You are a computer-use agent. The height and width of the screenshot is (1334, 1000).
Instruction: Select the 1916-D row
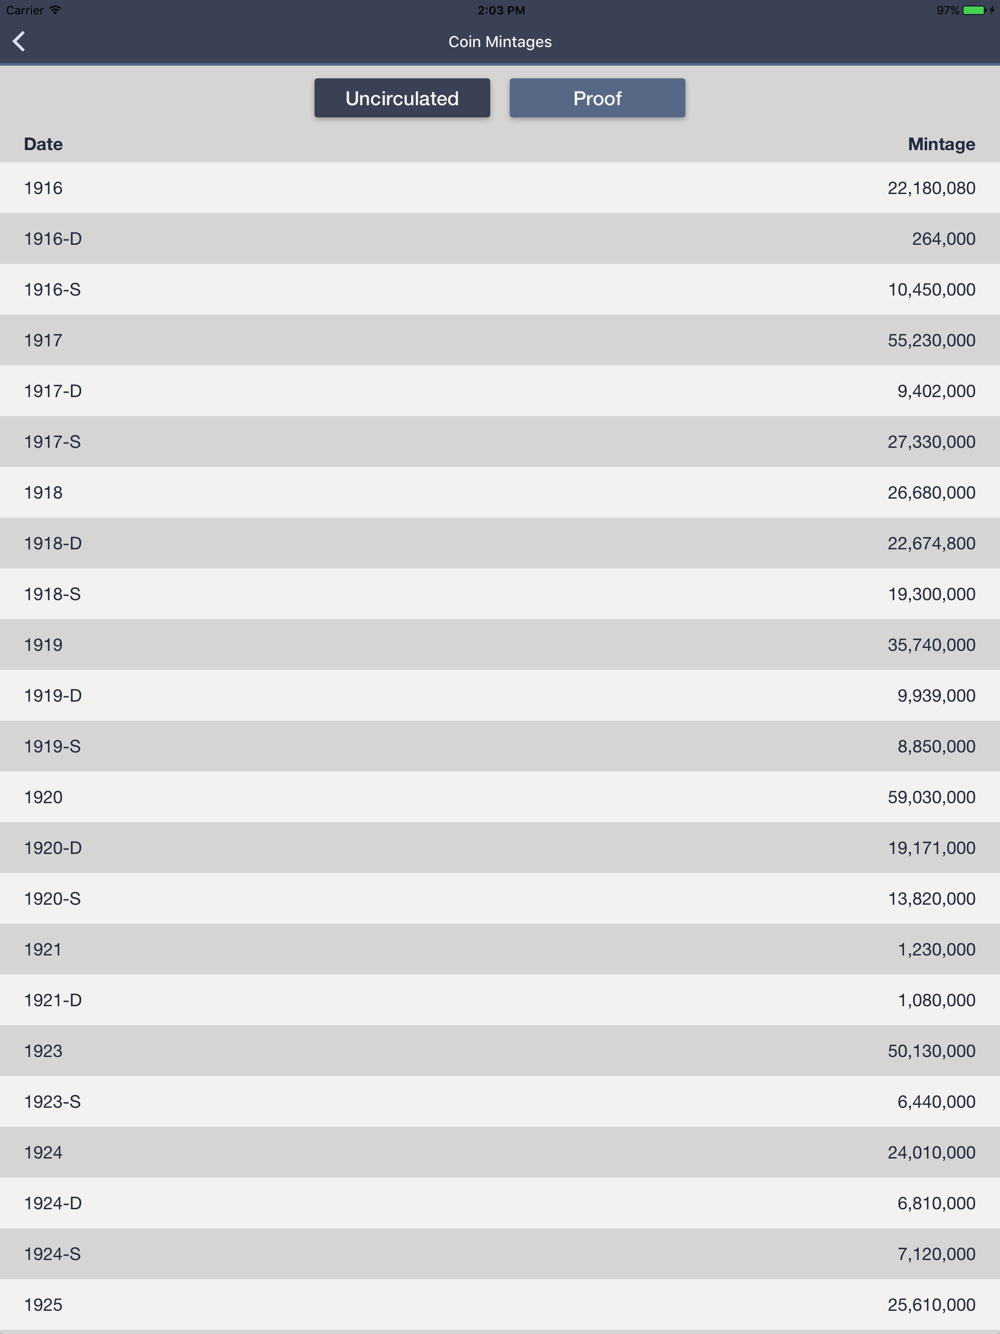tap(500, 239)
